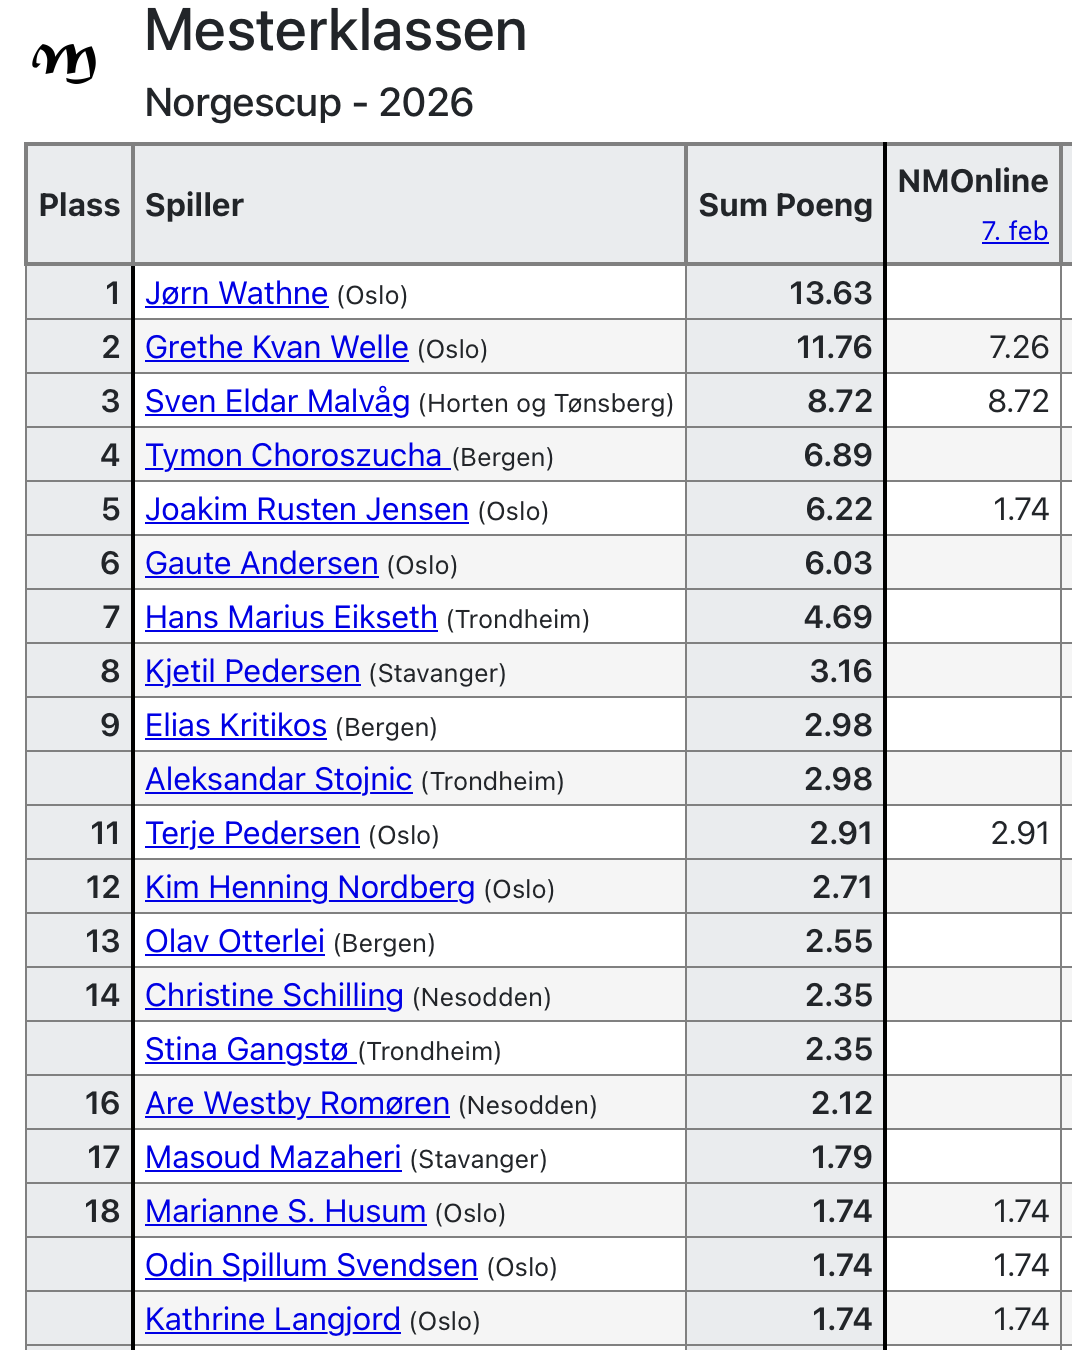1072x1350 pixels.
Task: Open the 7. feb NMOnline link
Action: coord(1014,231)
